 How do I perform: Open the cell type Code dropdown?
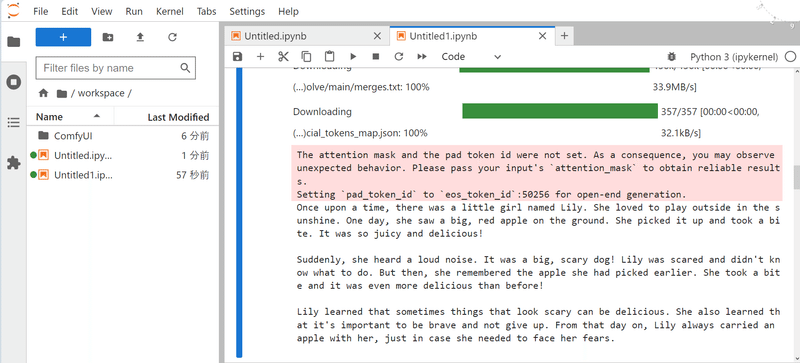pos(471,57)
